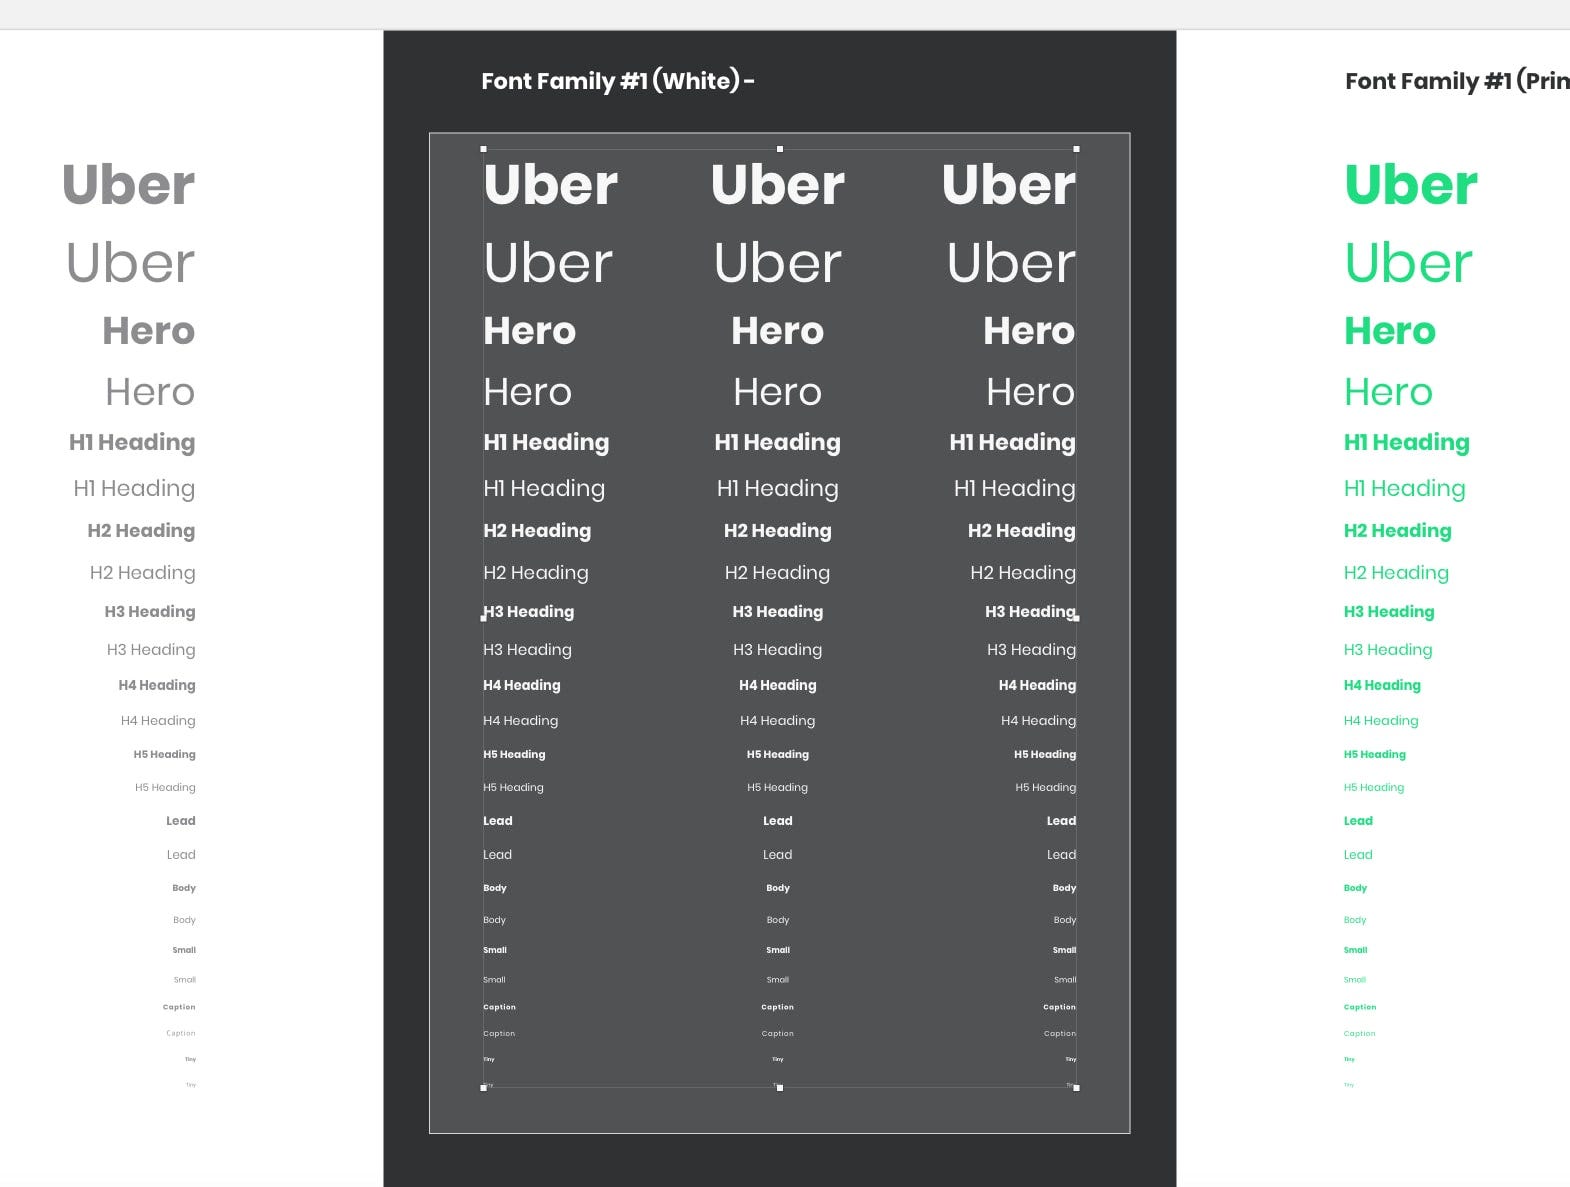
Task: Click the right-edge middle selection handle
Action: click(1076, 618)
